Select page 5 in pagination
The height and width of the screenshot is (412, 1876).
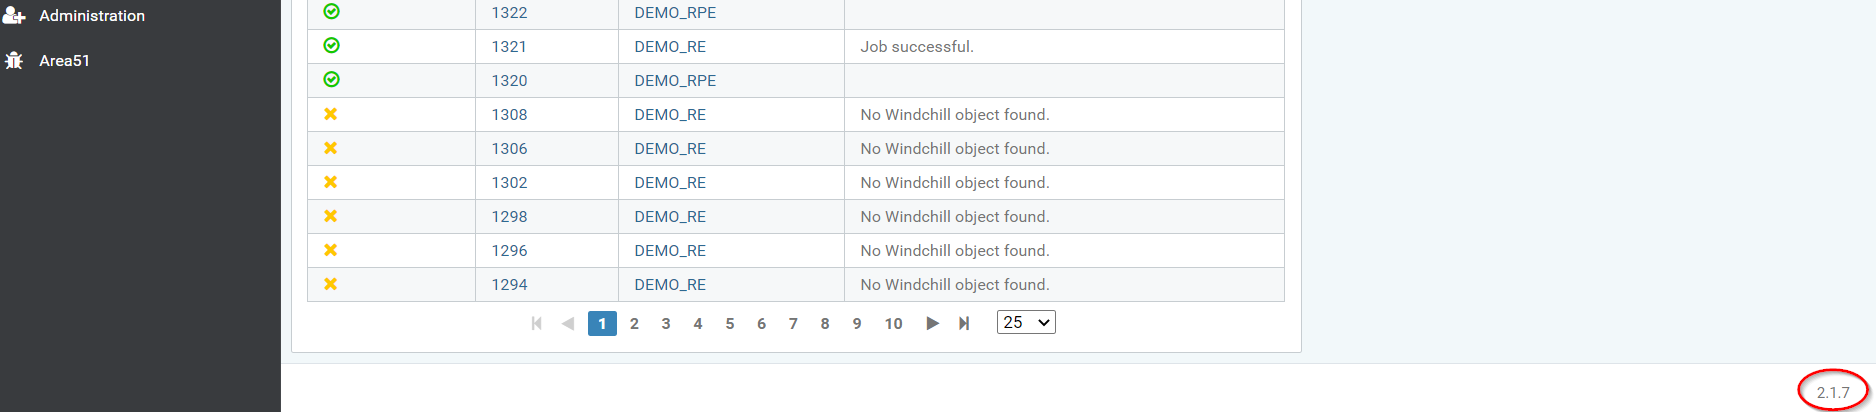[730, 324]
